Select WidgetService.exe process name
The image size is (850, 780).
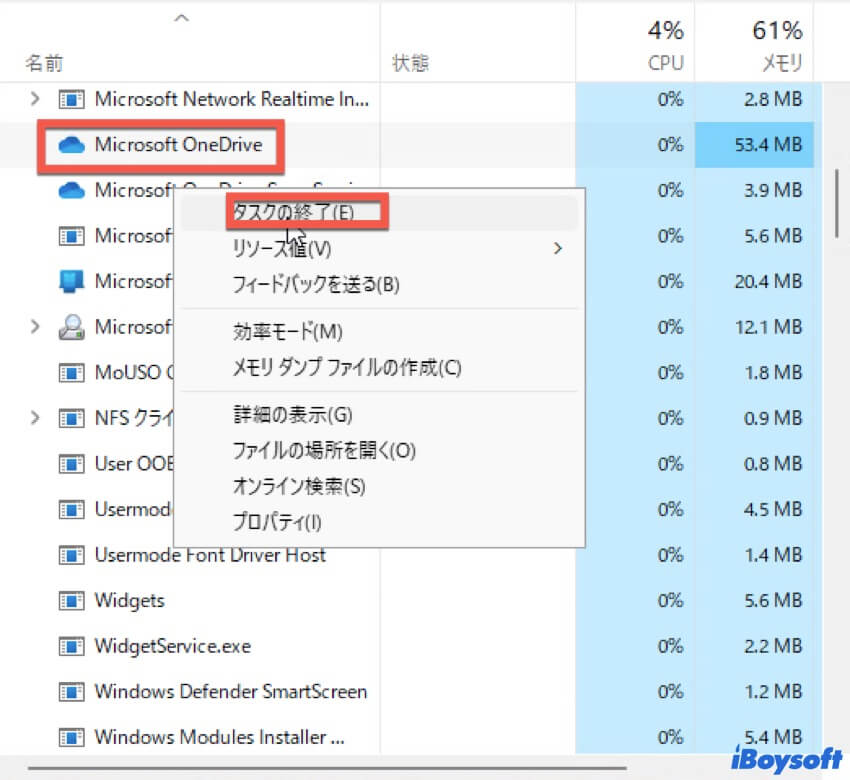click(x=173, y=646)
